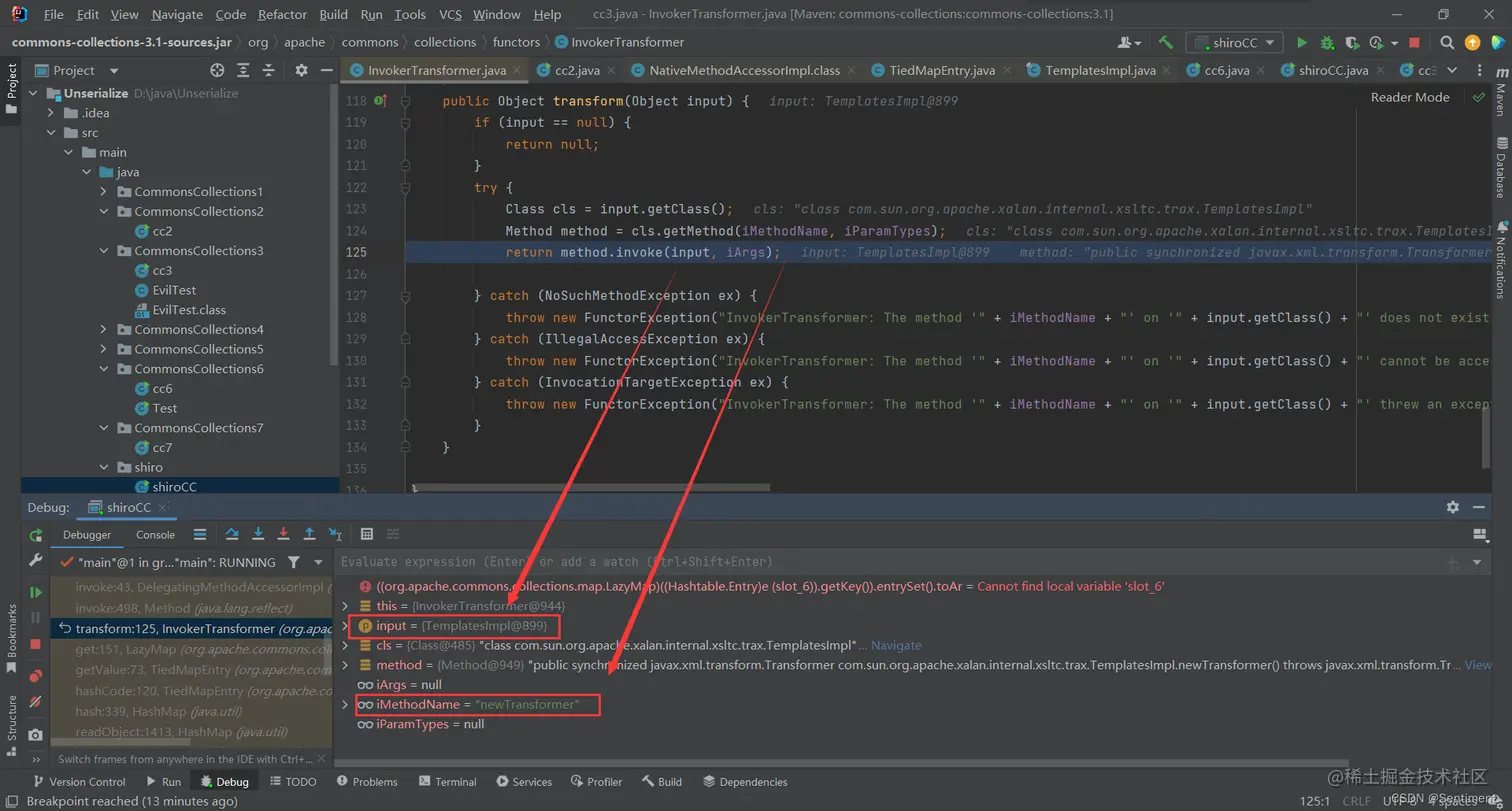
Task: Click Force Step Into red arrow icon
Action: point(284,534)
